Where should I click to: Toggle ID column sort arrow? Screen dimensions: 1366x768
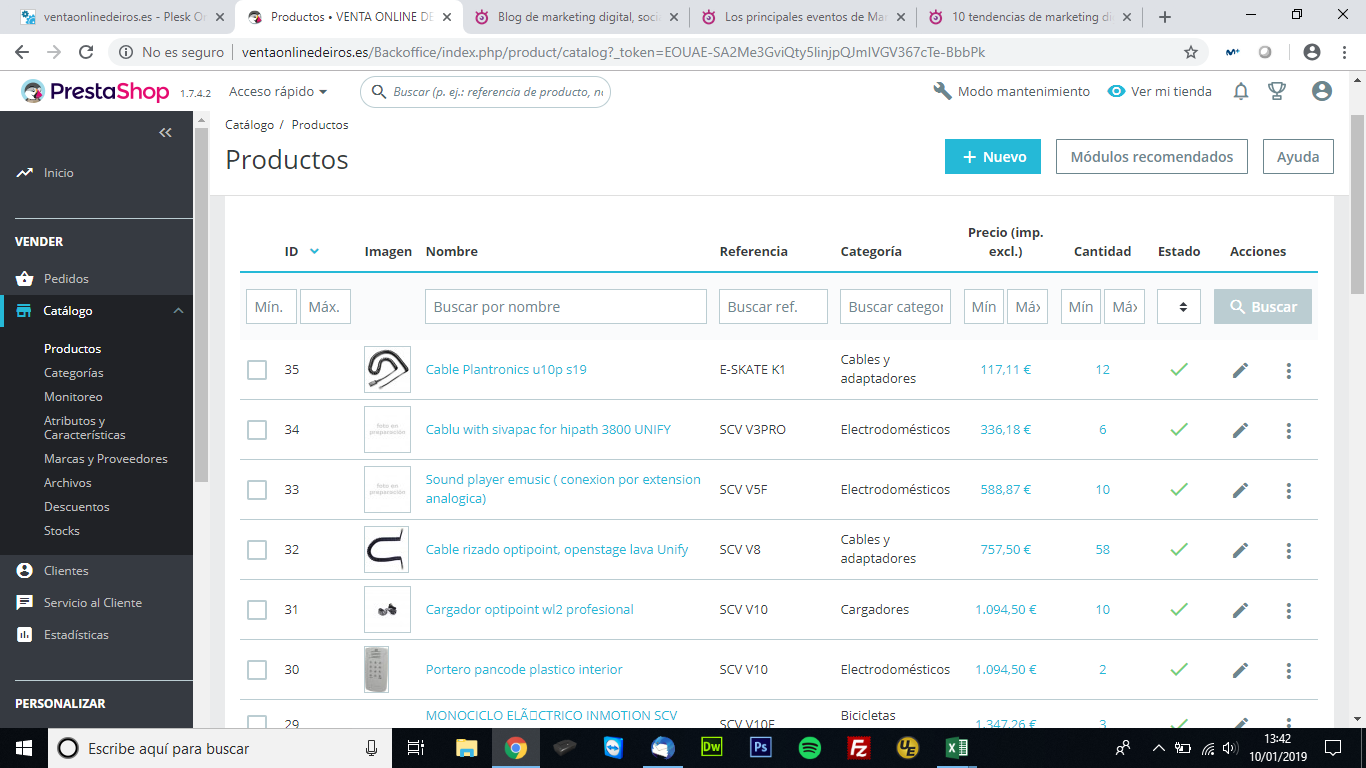click(314, 251)
